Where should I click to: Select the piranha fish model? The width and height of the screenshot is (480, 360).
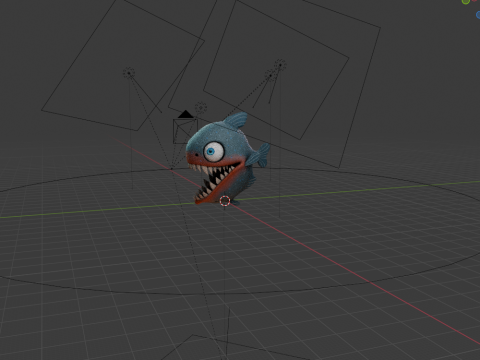pyautogui.click(x=227, y=158)
